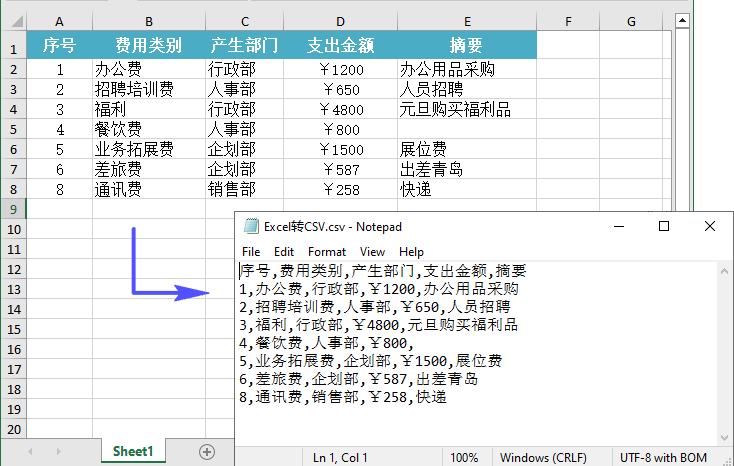Add a new sheet with the plus button
The image size is (734, 466).
[x=207, y=452]
